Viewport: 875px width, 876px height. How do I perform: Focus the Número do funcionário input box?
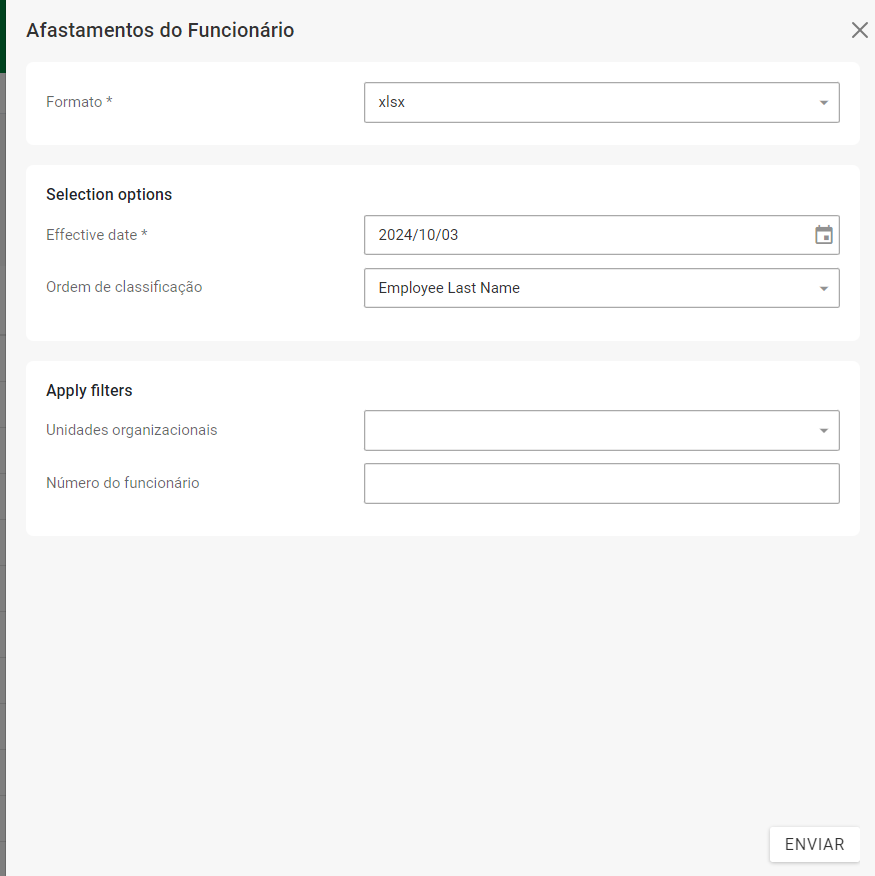(601, 483)
